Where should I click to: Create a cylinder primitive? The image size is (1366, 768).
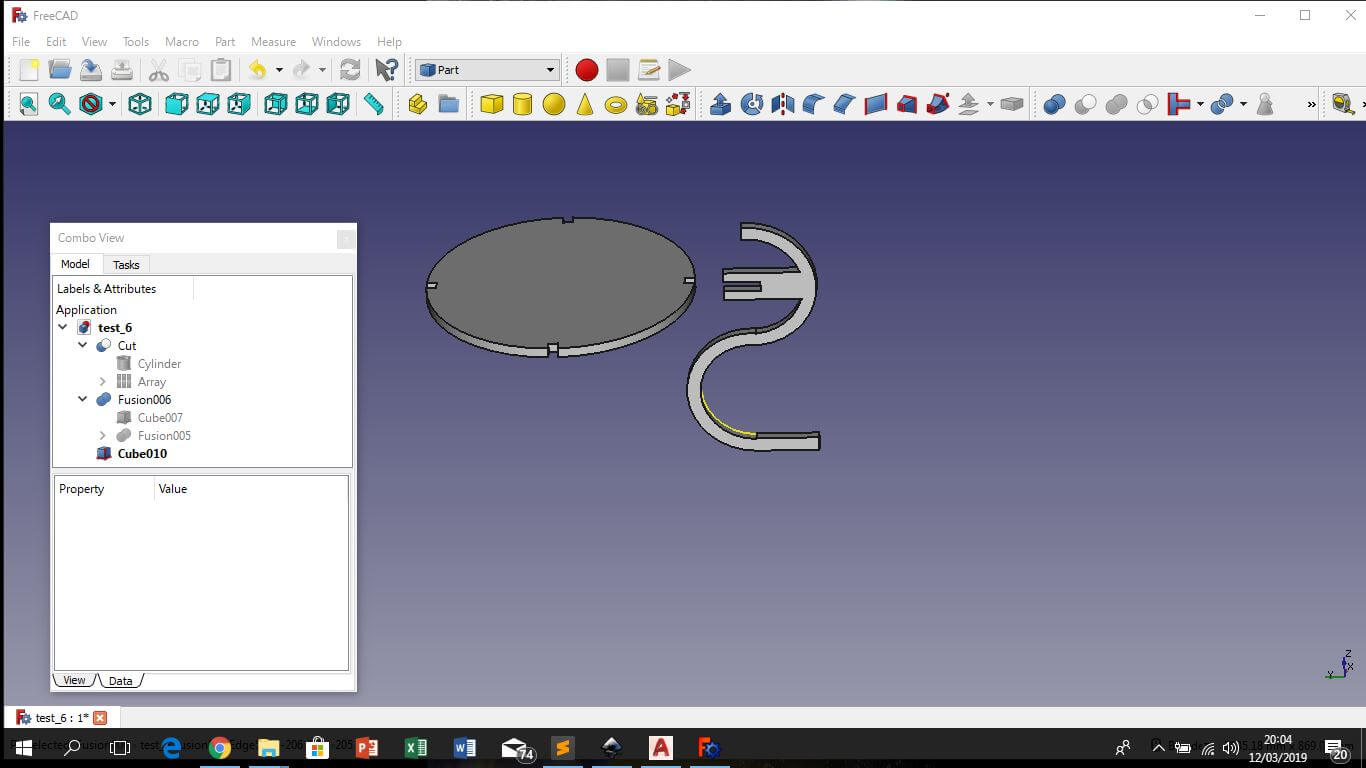tap(523, 104)
